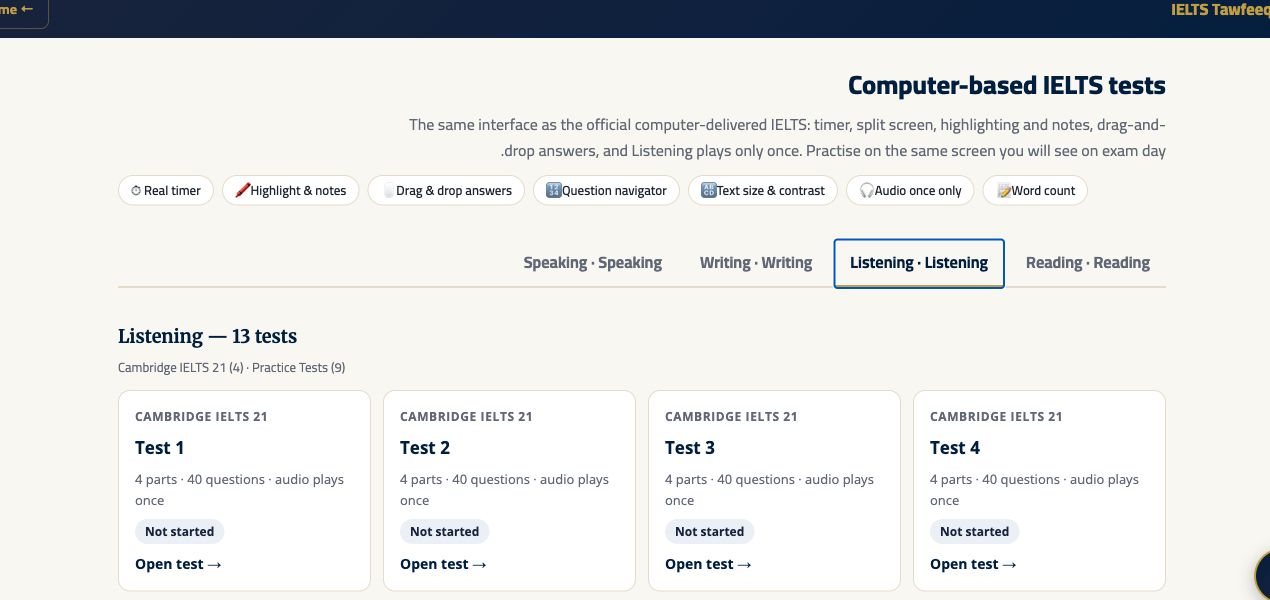This screenshot has height=600, width=1270.
Task: Click the headphones icon beside Audio once only
Action: coord(867,191)
